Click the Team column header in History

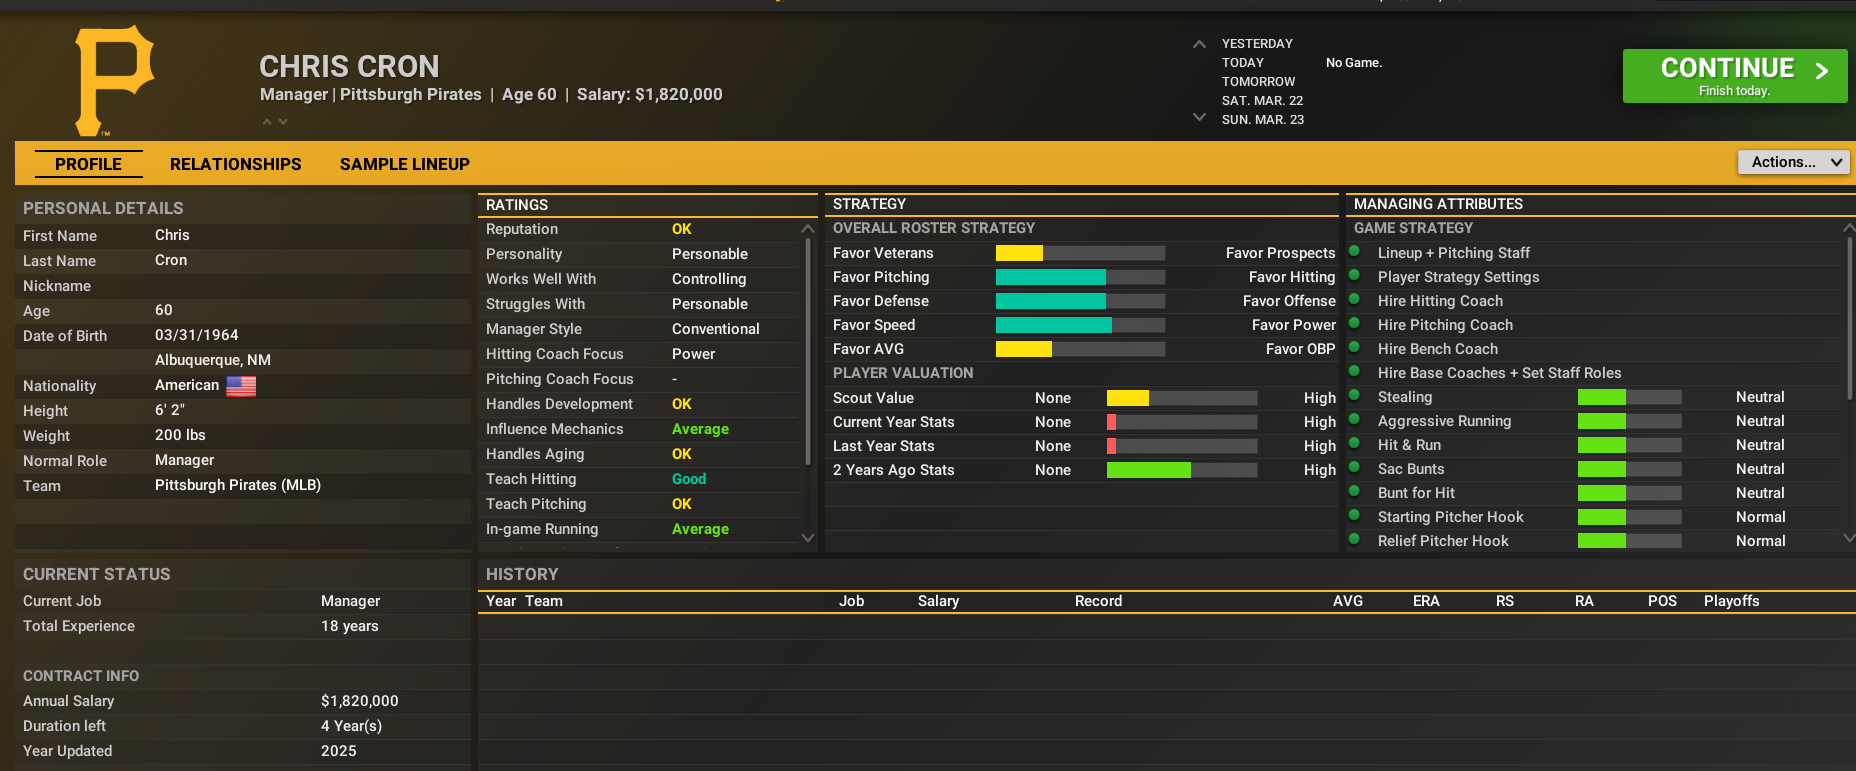click(x=544, y=601)
